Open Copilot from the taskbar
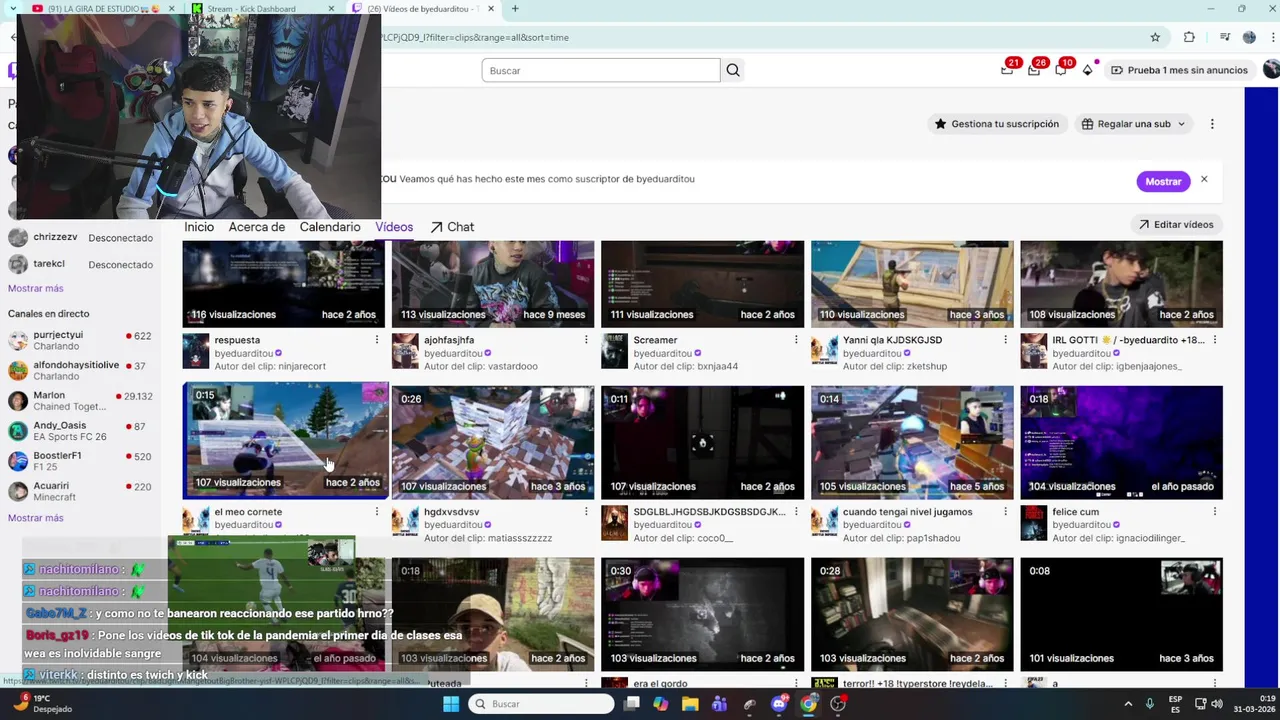Image resolution: width=1280 pixels, height=720 pixels. point(660,704)
